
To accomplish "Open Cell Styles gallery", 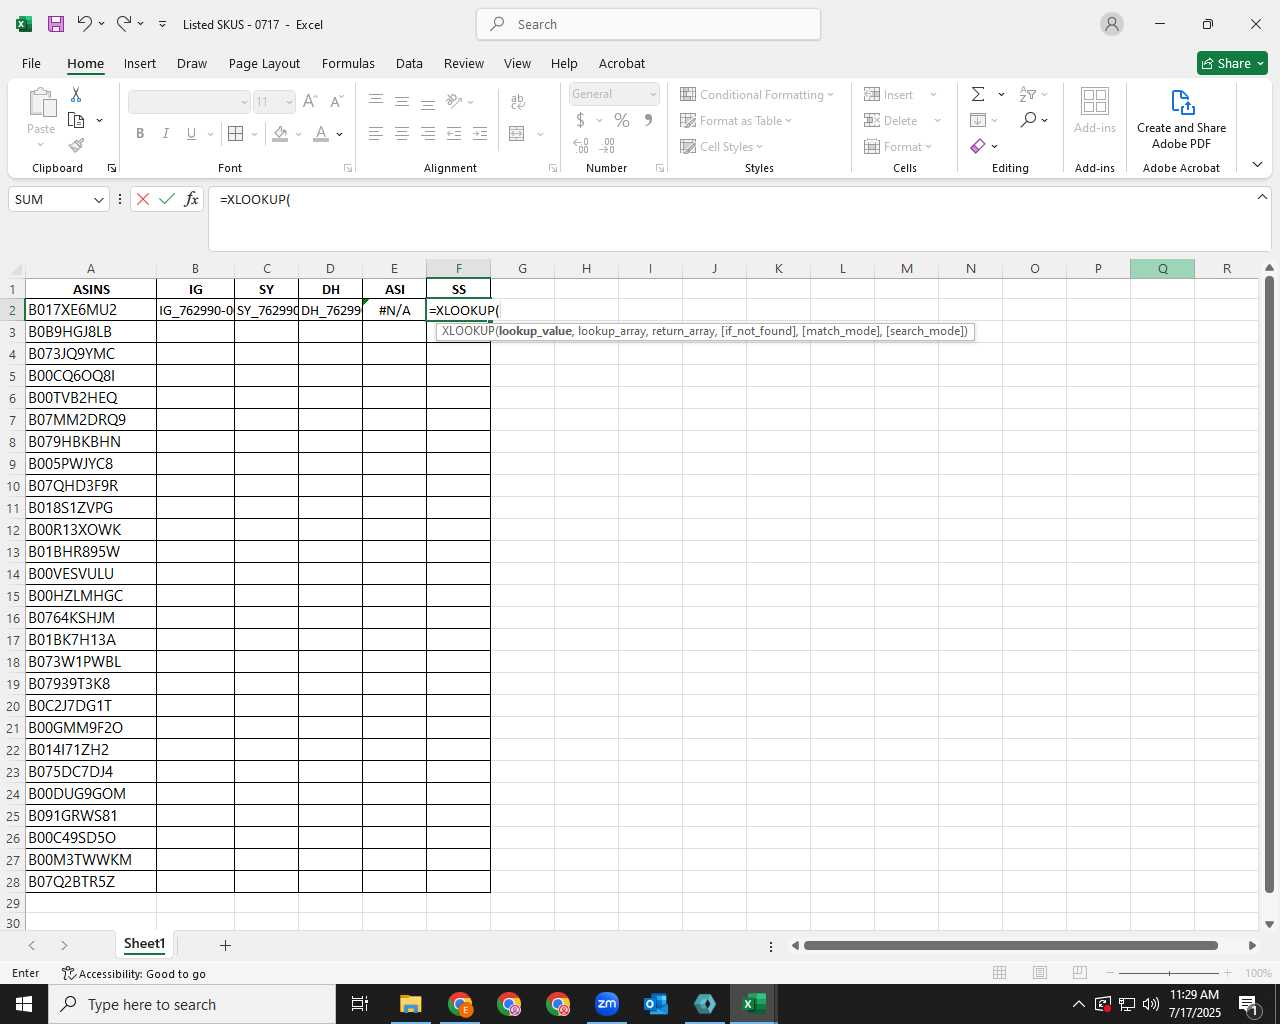I will click(x=721, y=146).
